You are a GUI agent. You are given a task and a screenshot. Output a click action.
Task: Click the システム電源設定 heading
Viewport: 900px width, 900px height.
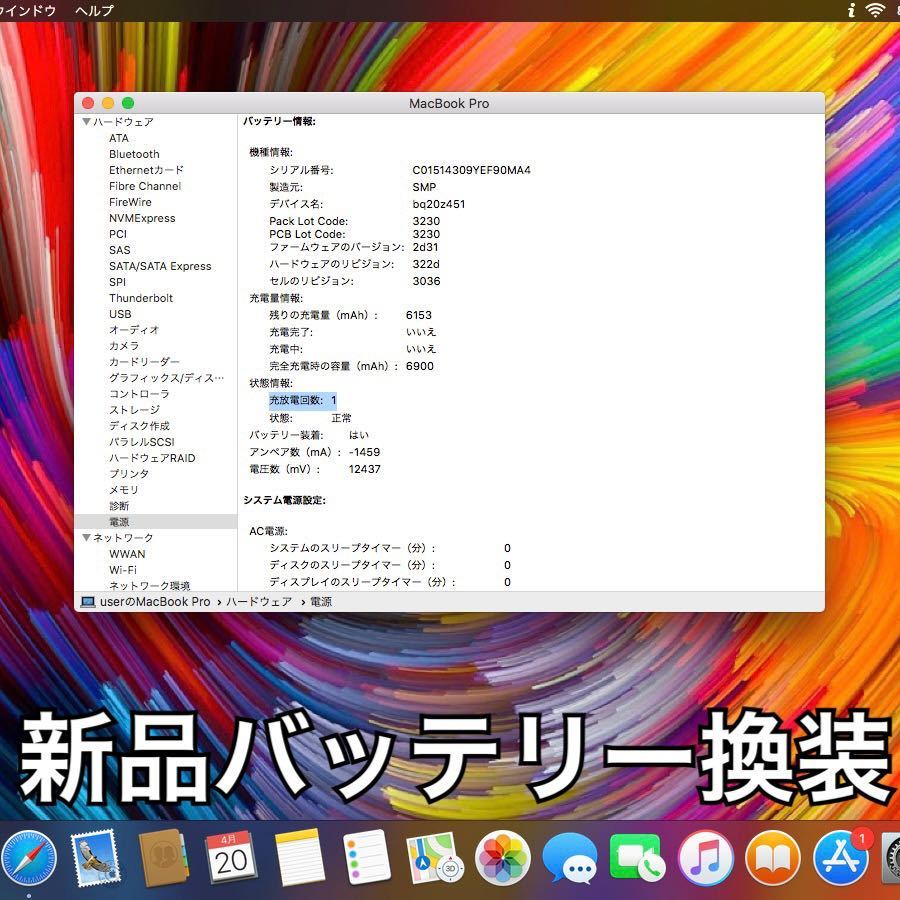284,501
